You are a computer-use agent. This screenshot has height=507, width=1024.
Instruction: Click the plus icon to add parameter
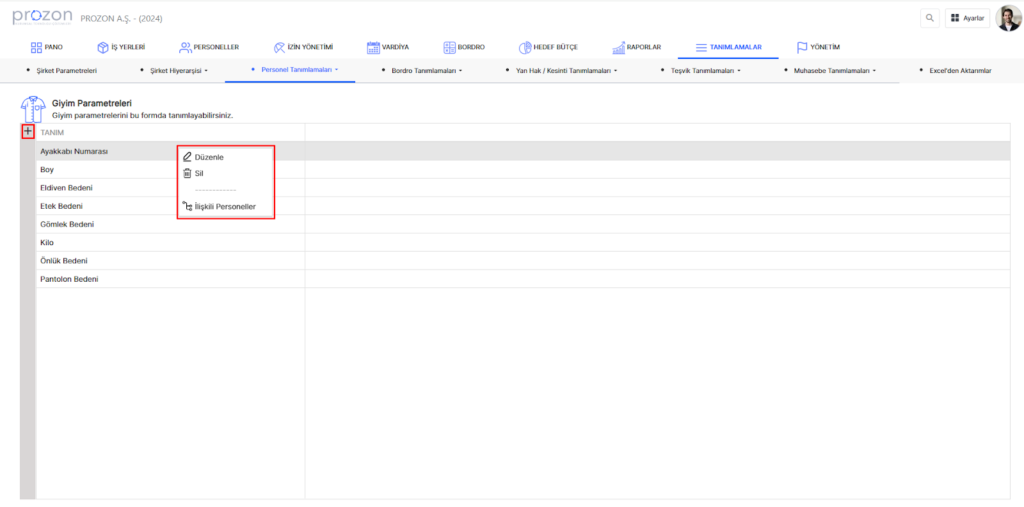pos(28,131)
